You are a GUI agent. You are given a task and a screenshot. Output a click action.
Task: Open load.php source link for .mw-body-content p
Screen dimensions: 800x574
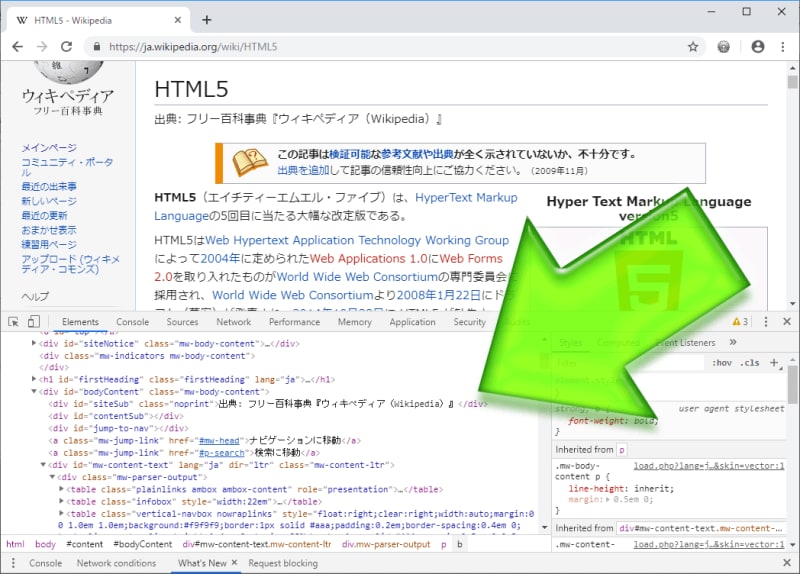(709, 466)
